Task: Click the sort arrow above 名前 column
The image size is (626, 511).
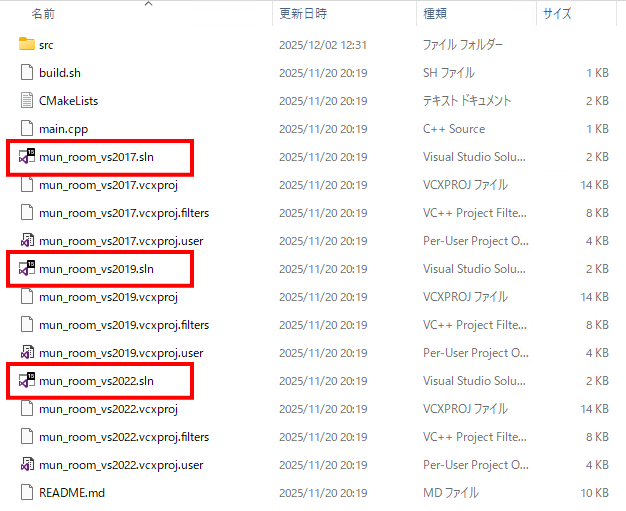Action: [x=148, y=4]
